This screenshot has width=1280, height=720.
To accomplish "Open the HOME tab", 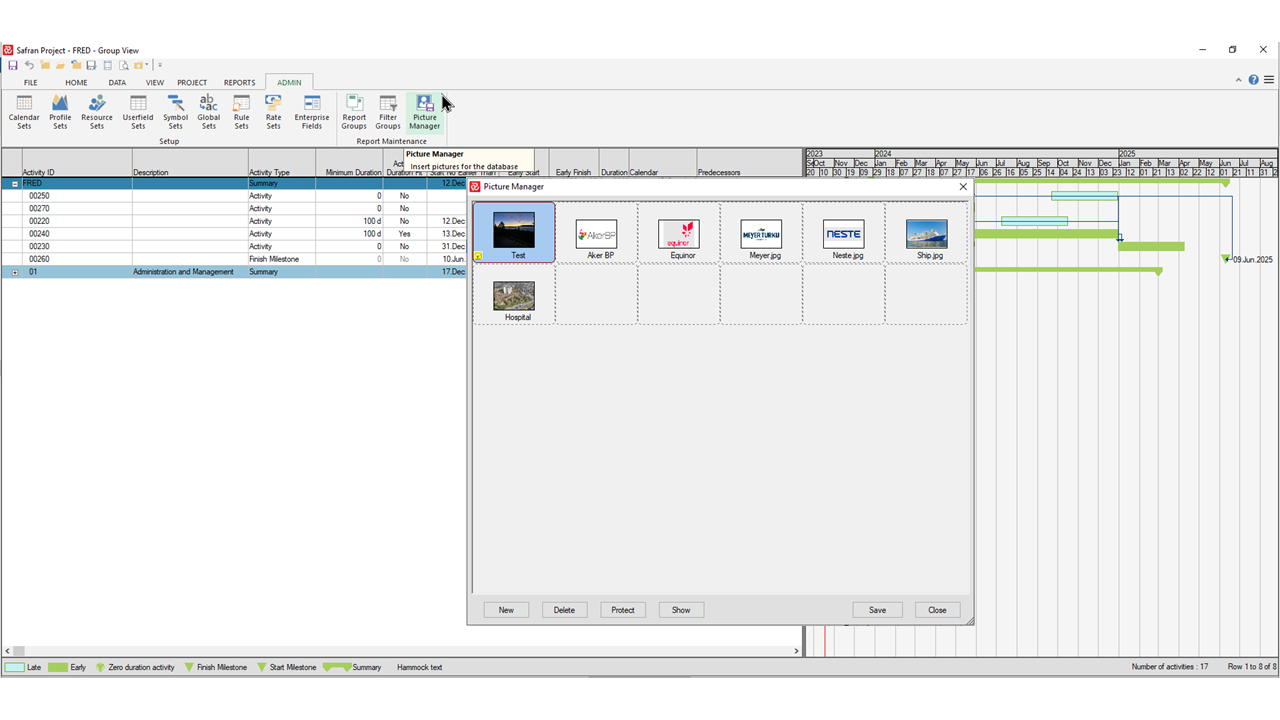I will (76, 83).
